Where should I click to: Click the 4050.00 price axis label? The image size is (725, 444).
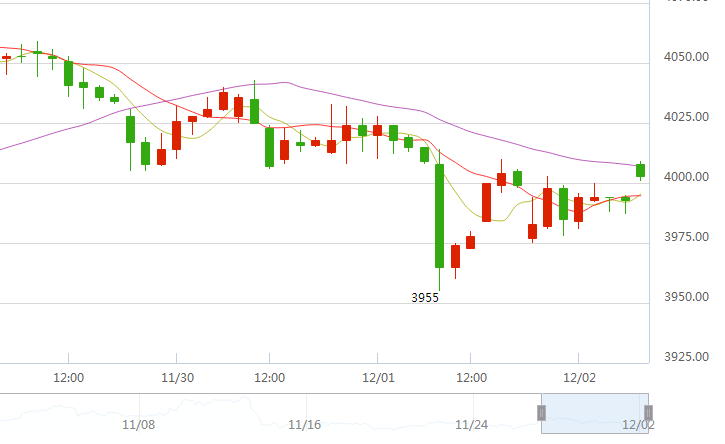(x=687, y=58)
